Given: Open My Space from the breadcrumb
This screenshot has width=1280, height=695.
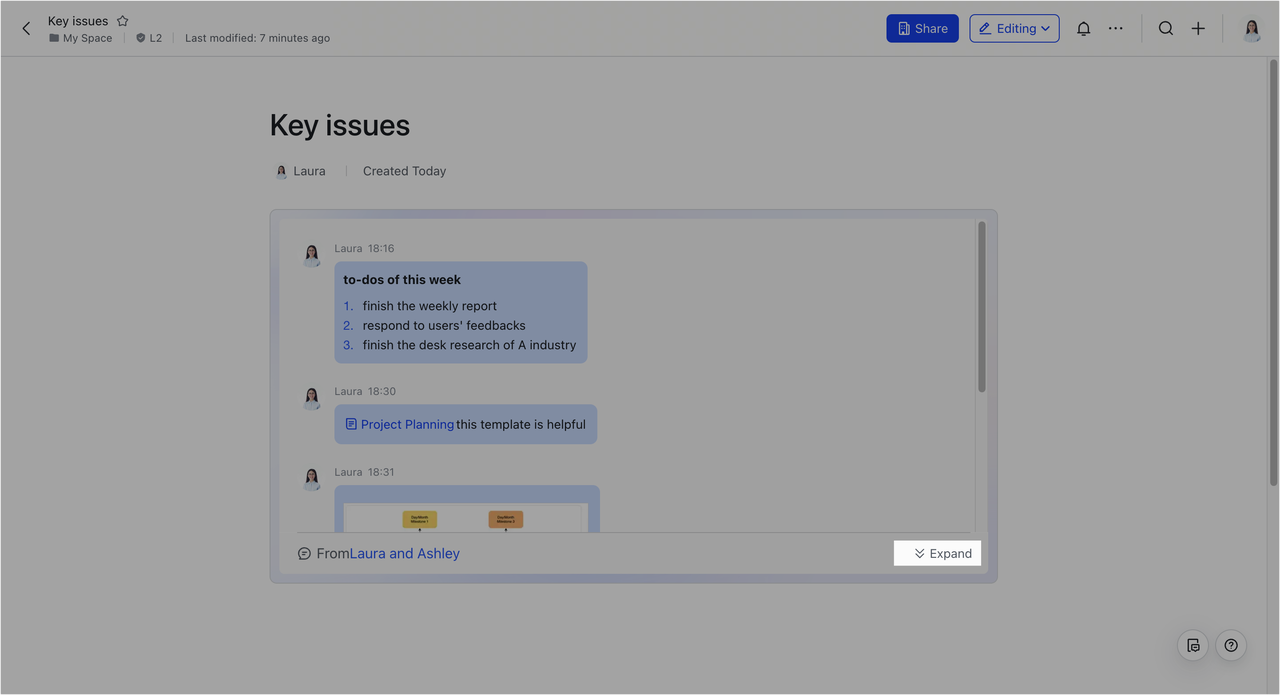Looking at the screenshot, I should point(88,38).
